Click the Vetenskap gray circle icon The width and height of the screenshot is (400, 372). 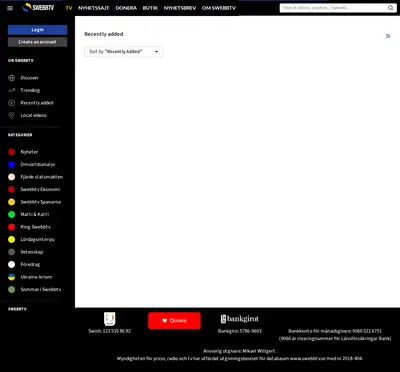click(x=12, y=252)
